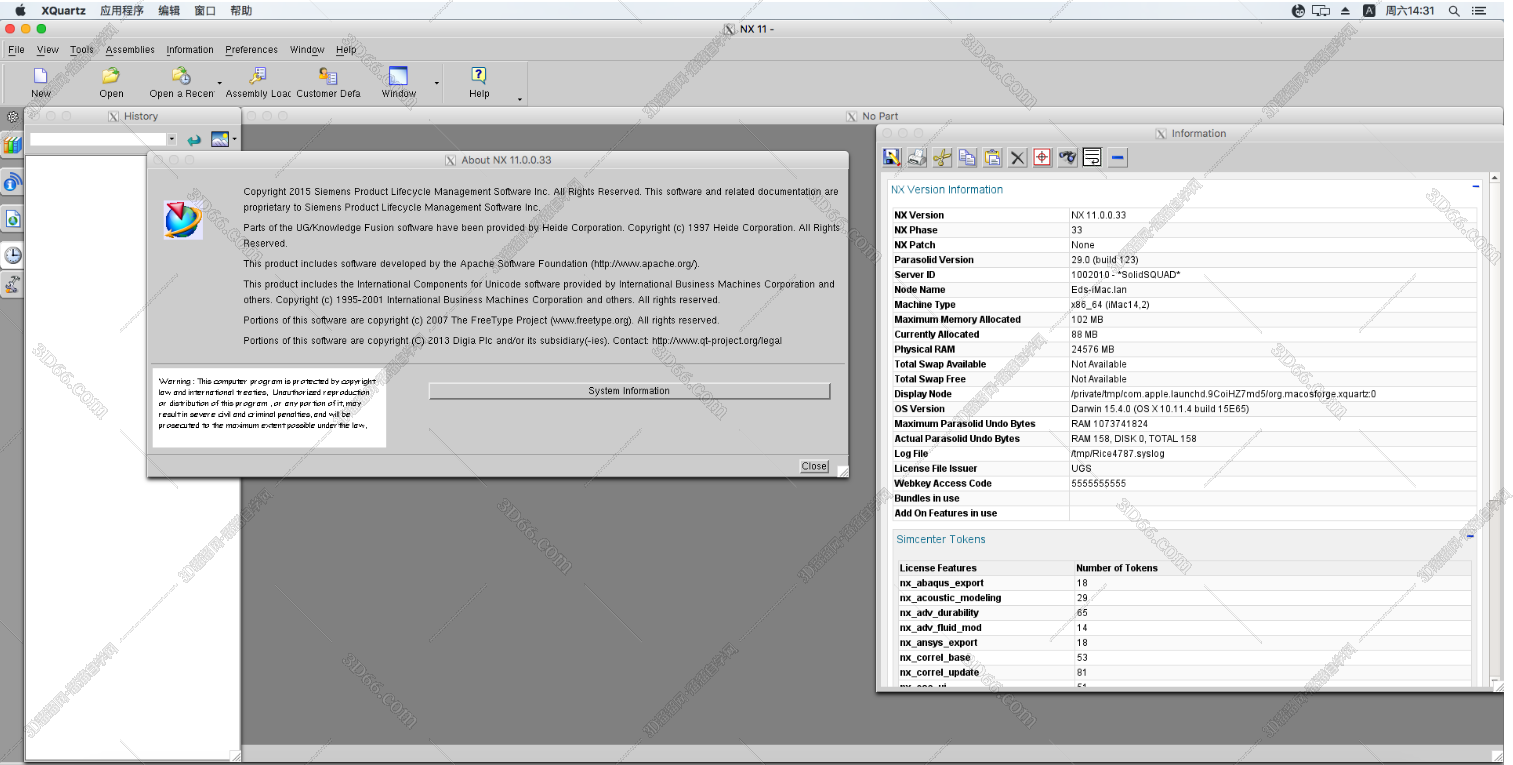Open the History search combo box arrow
Screen dimensions: 1513x765
tap(169, 139)
